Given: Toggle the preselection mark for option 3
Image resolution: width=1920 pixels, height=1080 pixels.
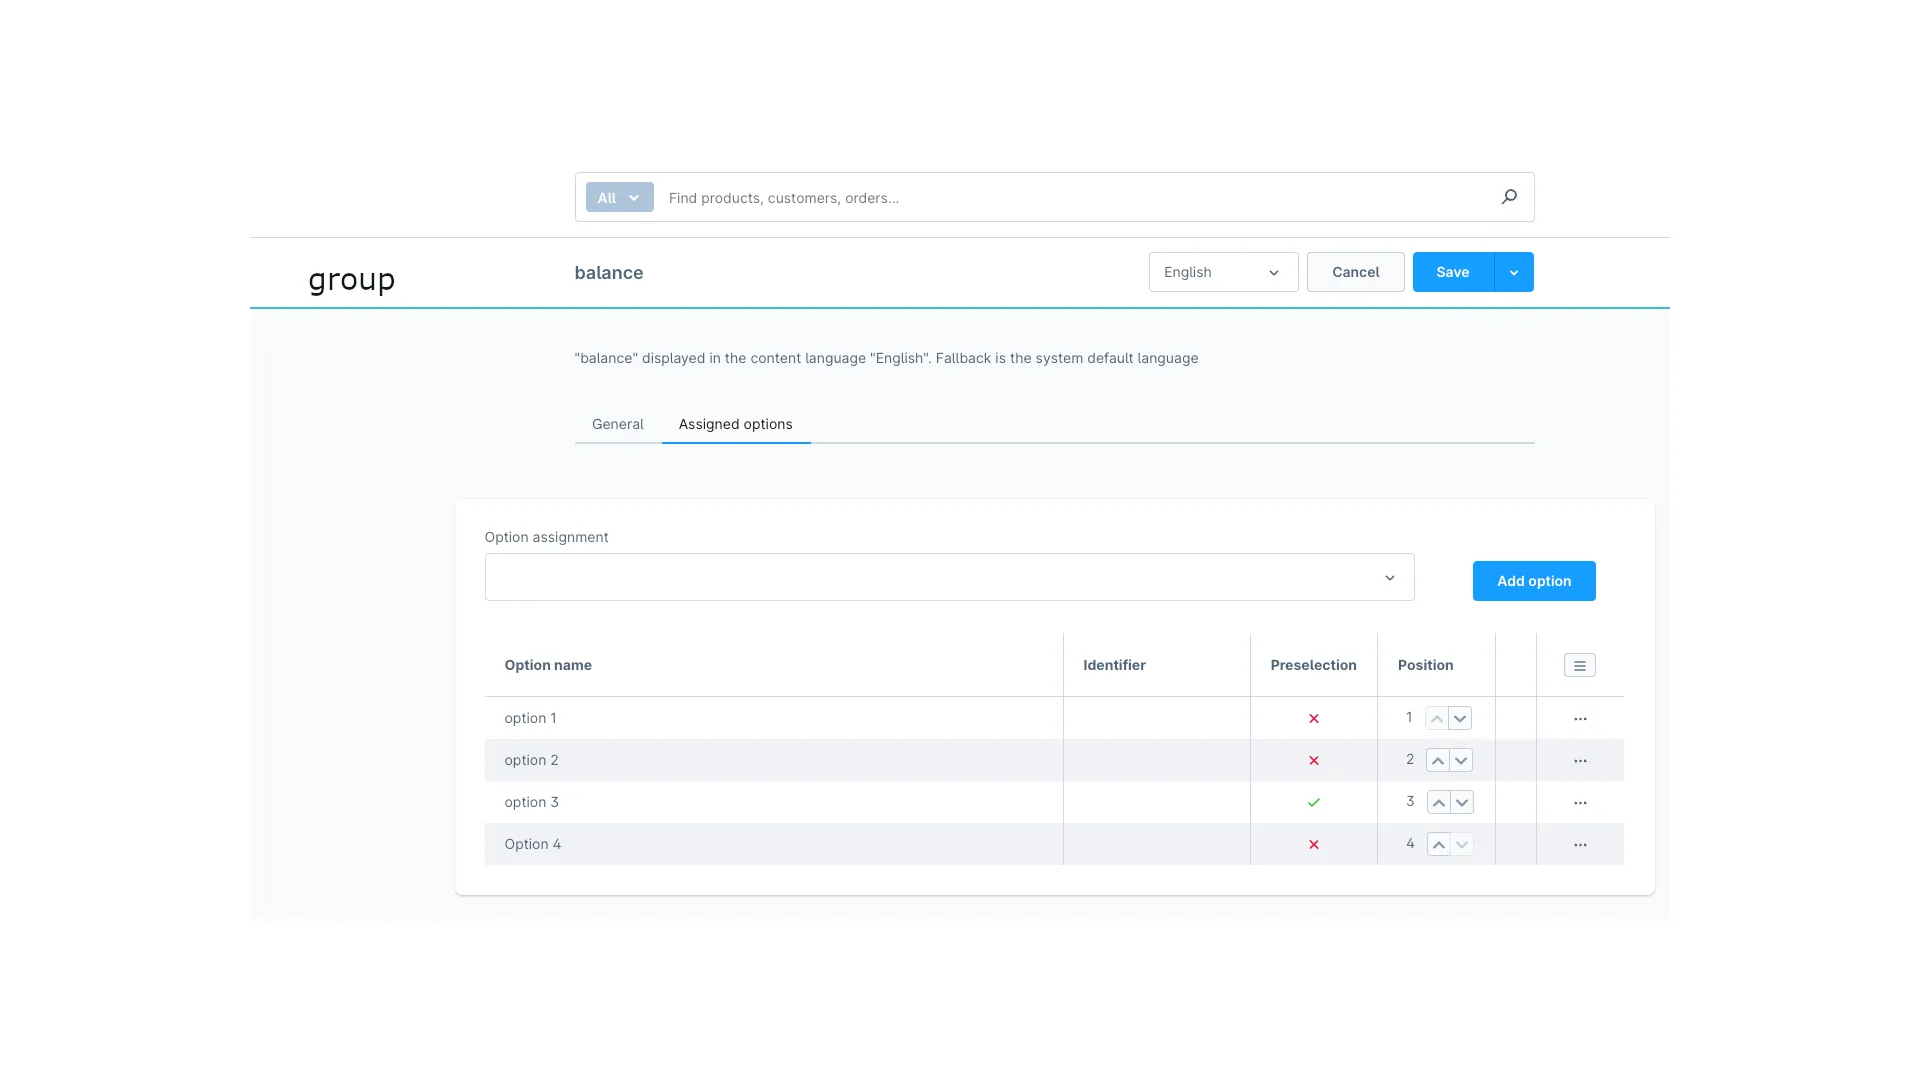Looking at the screenshot, I should point(1314,803).
